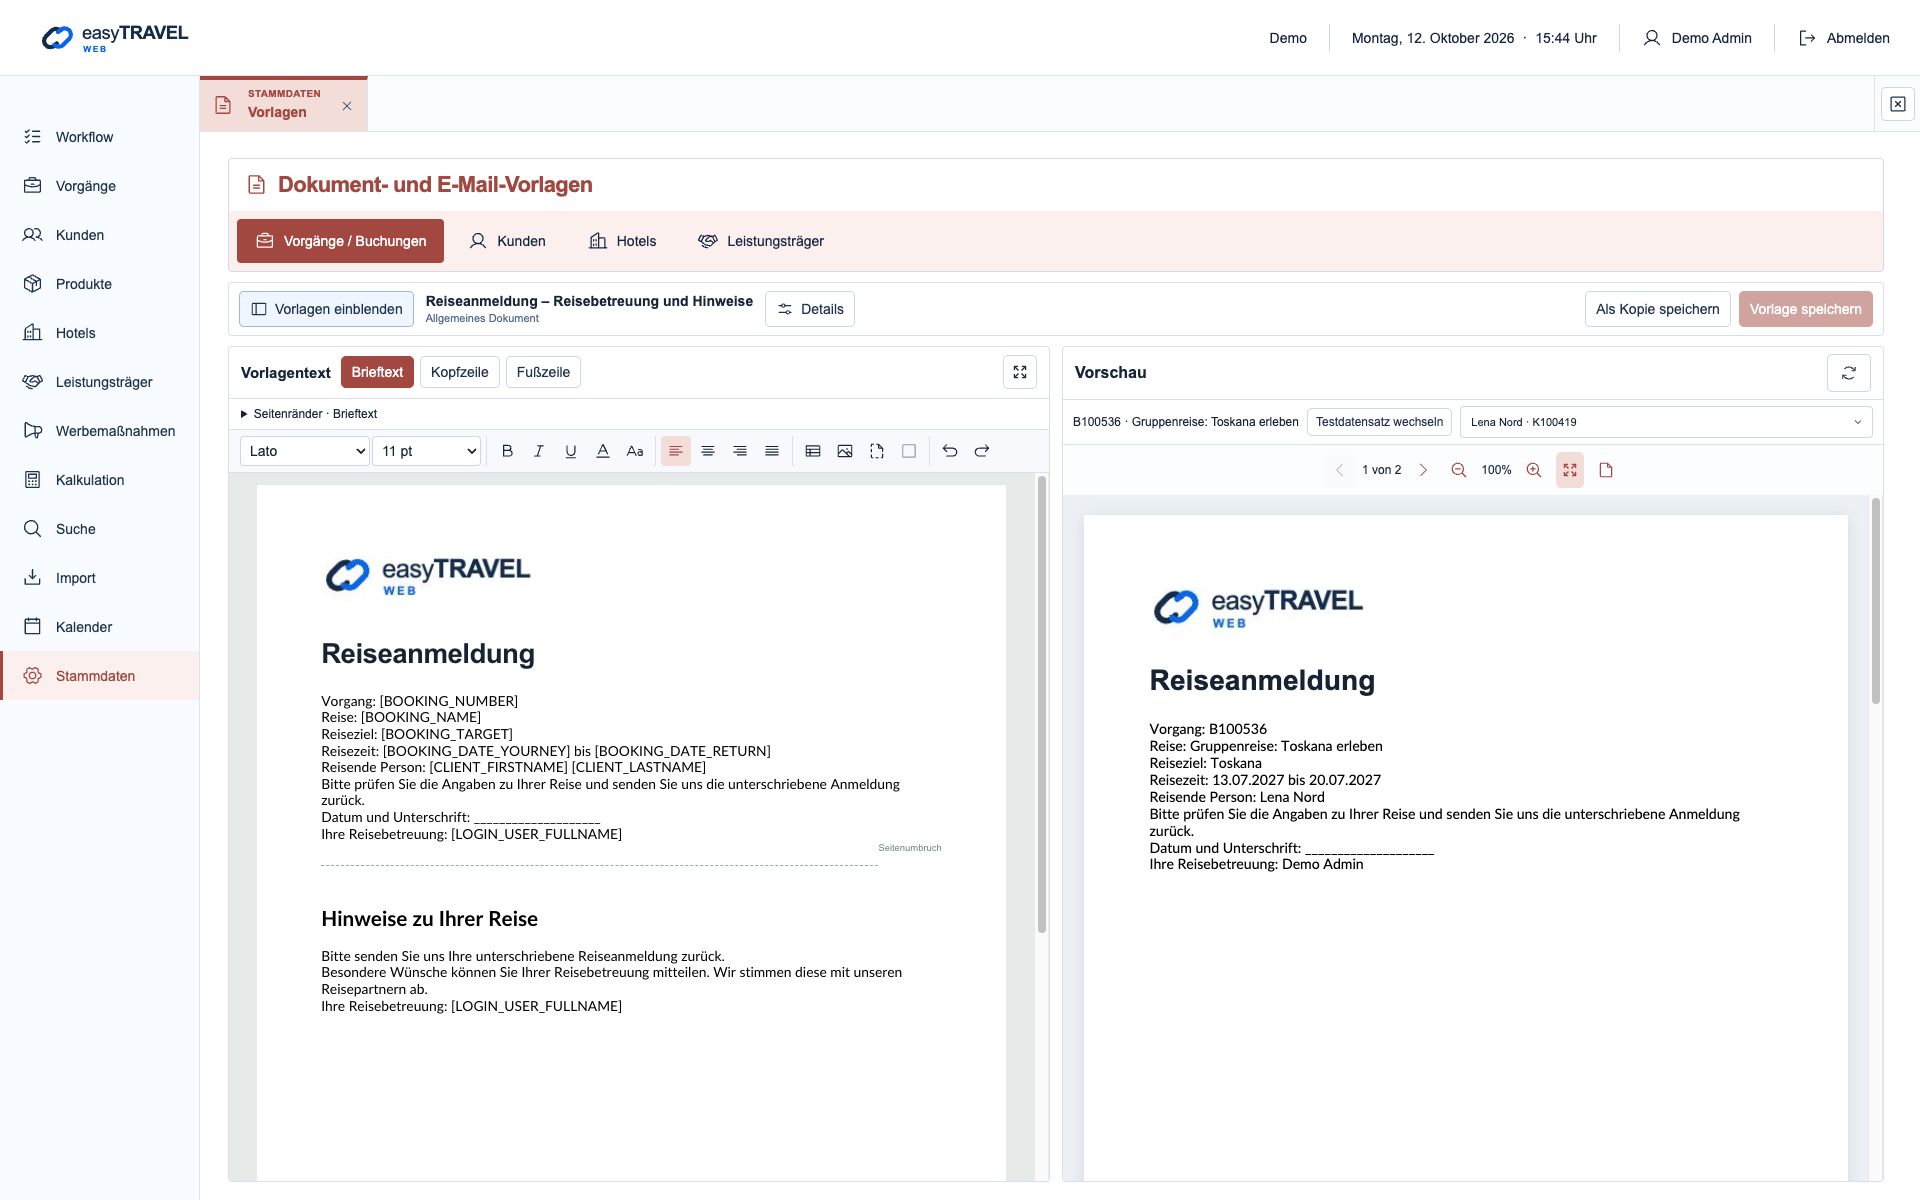This screenshot has width=1920, height=1200.
Task: Expand the editor to fullscreen
Action: pyautogui.click(x=1020, y=372)
